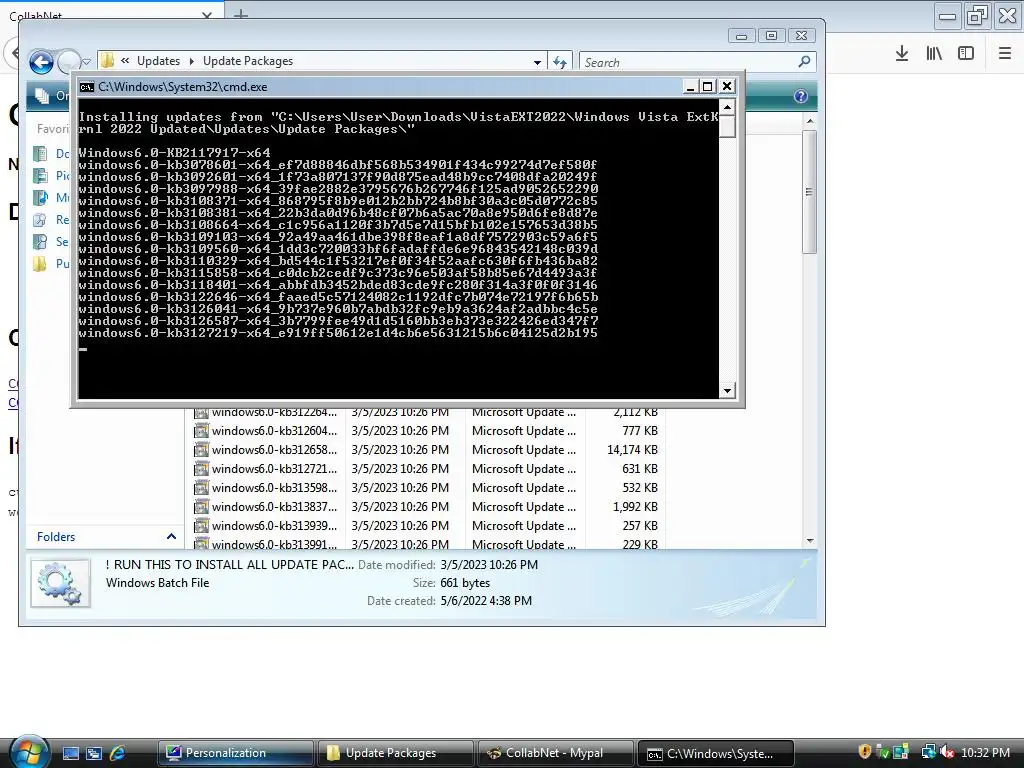Viewport: 1024px width, 768px height.
Task: Open the security shield tray icon
Action: point(865,752)
